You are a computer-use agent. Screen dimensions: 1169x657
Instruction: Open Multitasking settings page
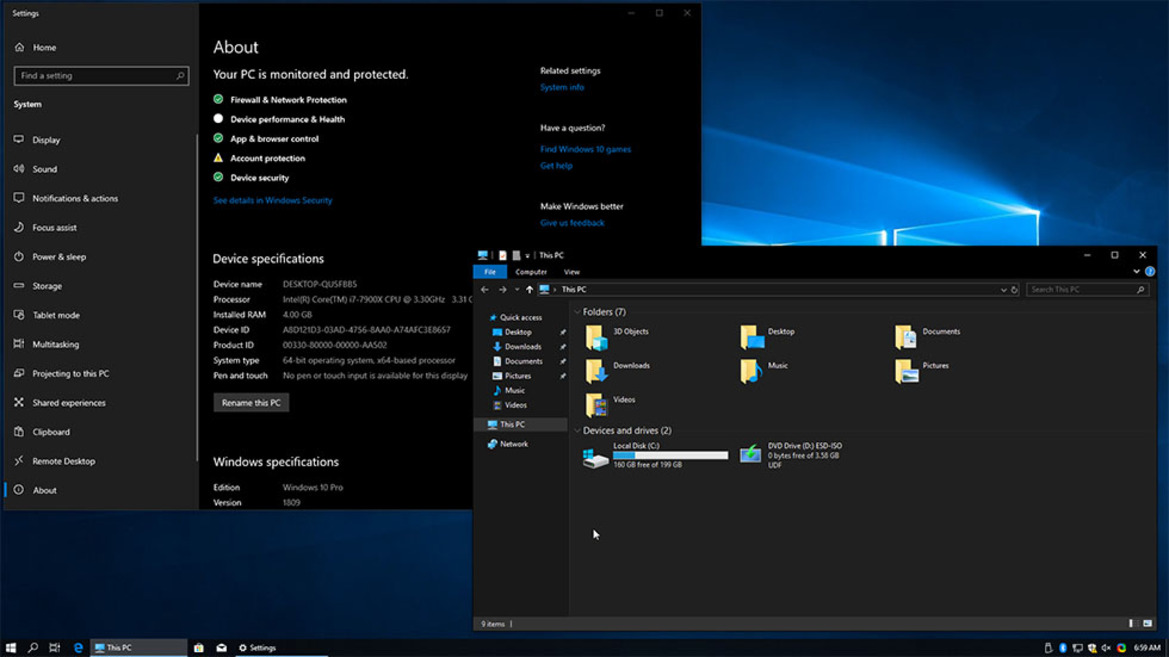pos(55,344)
